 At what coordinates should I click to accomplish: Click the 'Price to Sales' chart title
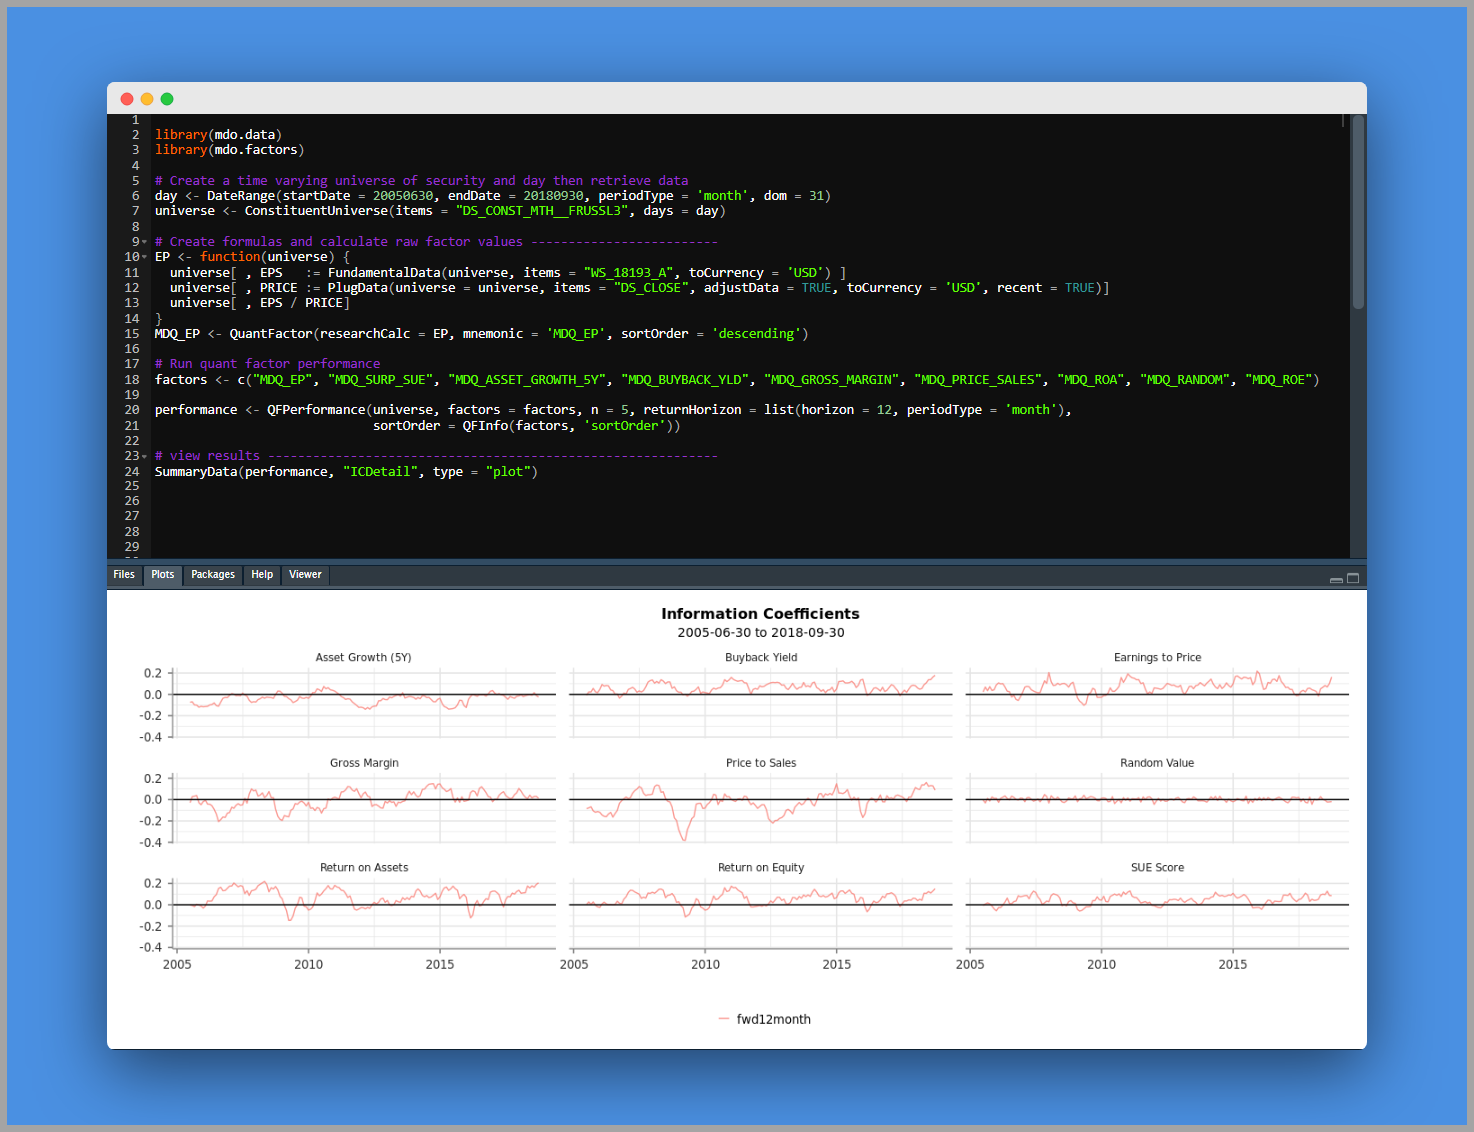[x=761, y=763]
